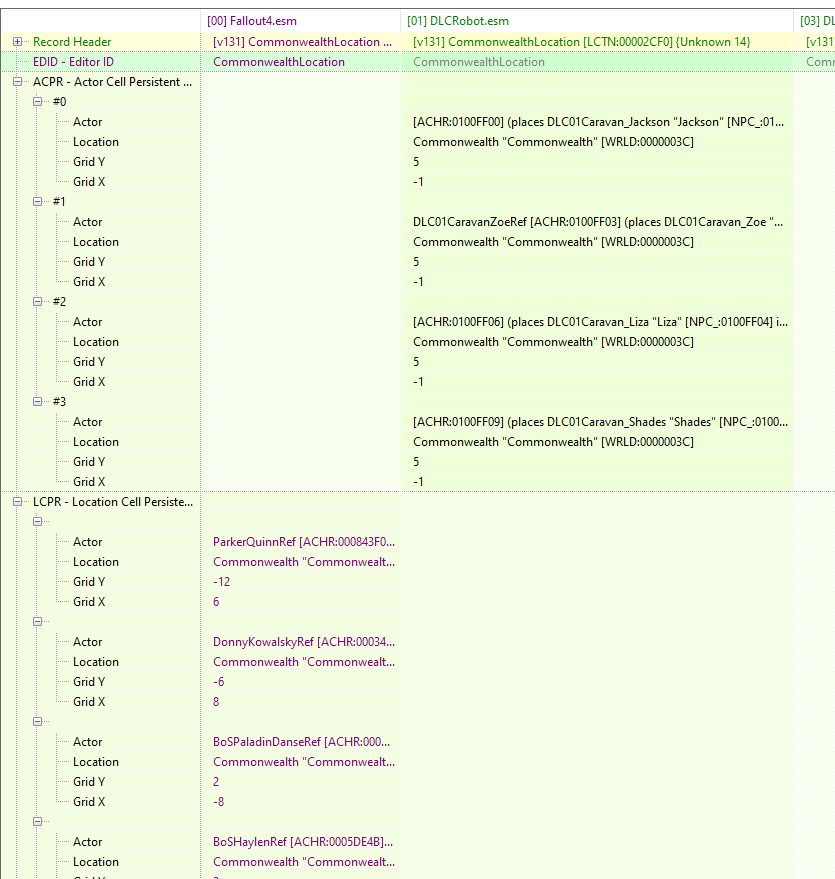Click Location value for ParkerQuinnRef entry
Viewport: 835px width, 879px height.
pyautogui.click(x=304, y=562)
